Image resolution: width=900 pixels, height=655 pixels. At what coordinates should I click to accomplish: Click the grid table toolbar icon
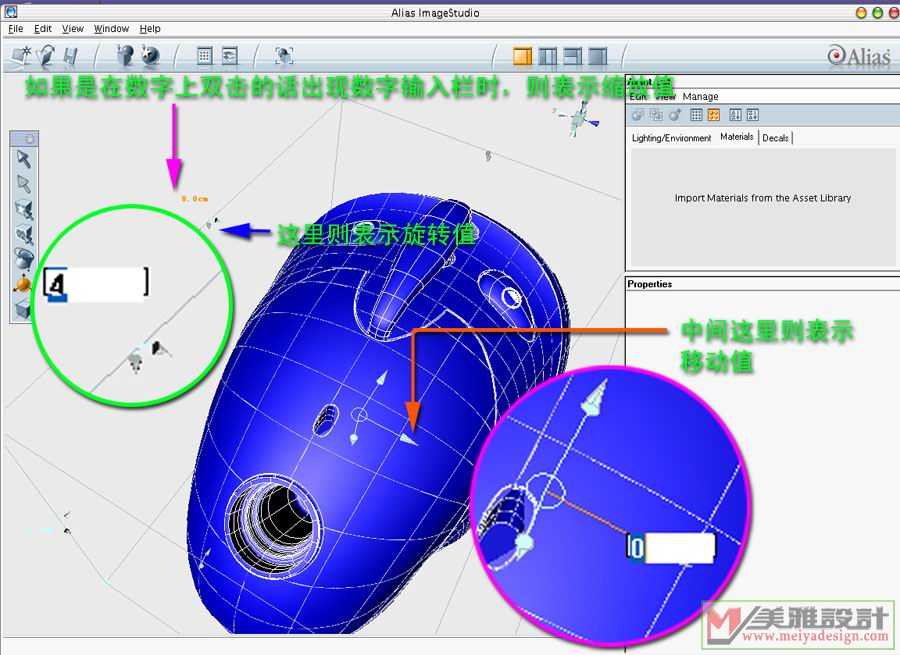tap(204, 56)
